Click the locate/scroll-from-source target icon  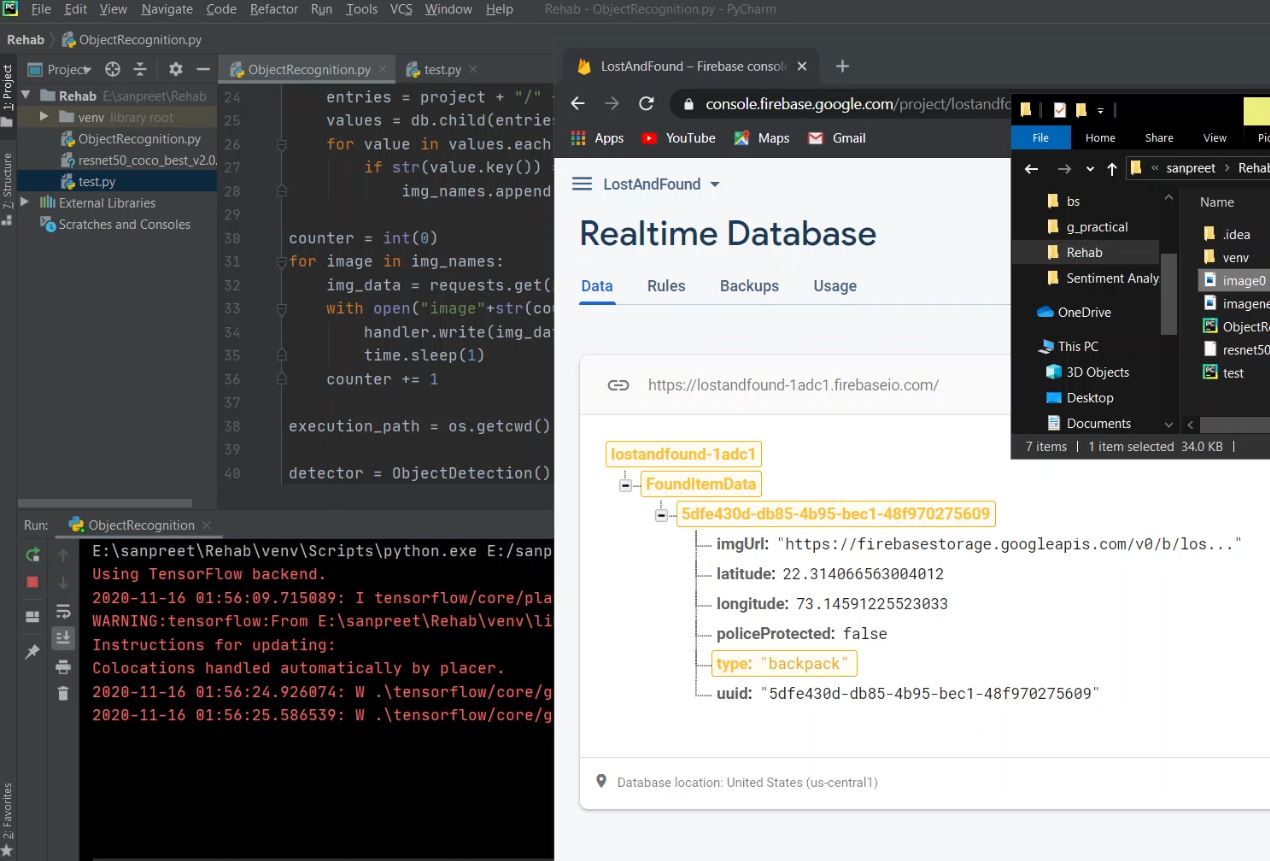tap(113, 70)
